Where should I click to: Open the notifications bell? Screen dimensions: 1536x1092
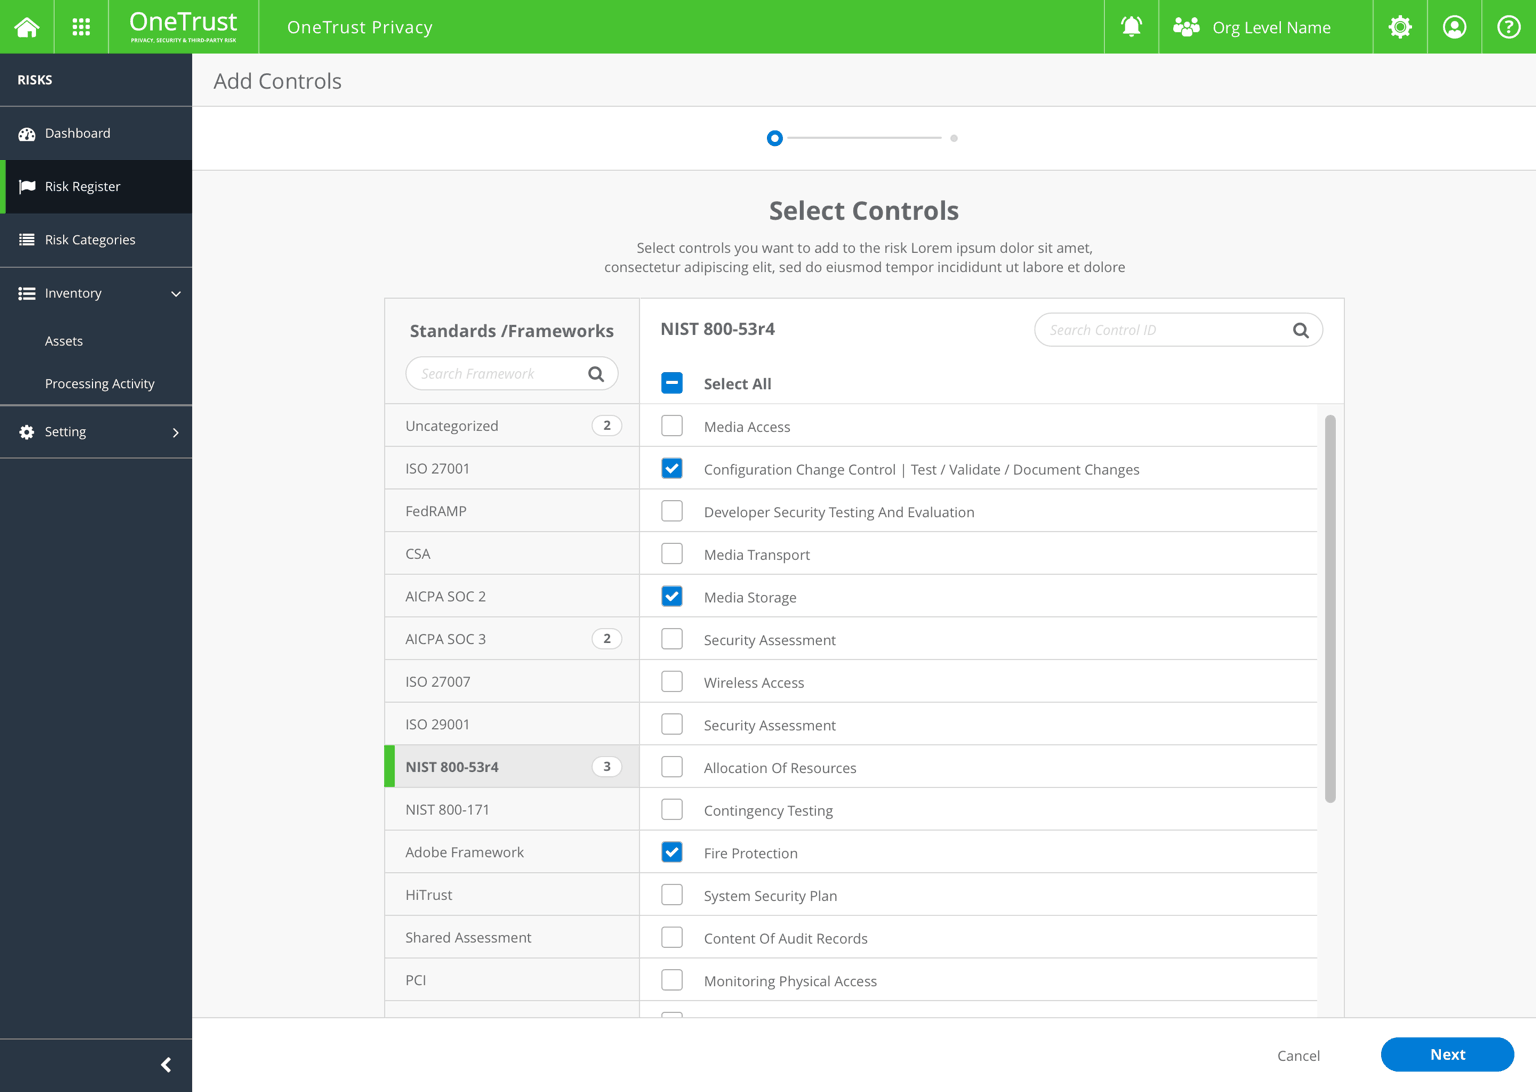1131,27
